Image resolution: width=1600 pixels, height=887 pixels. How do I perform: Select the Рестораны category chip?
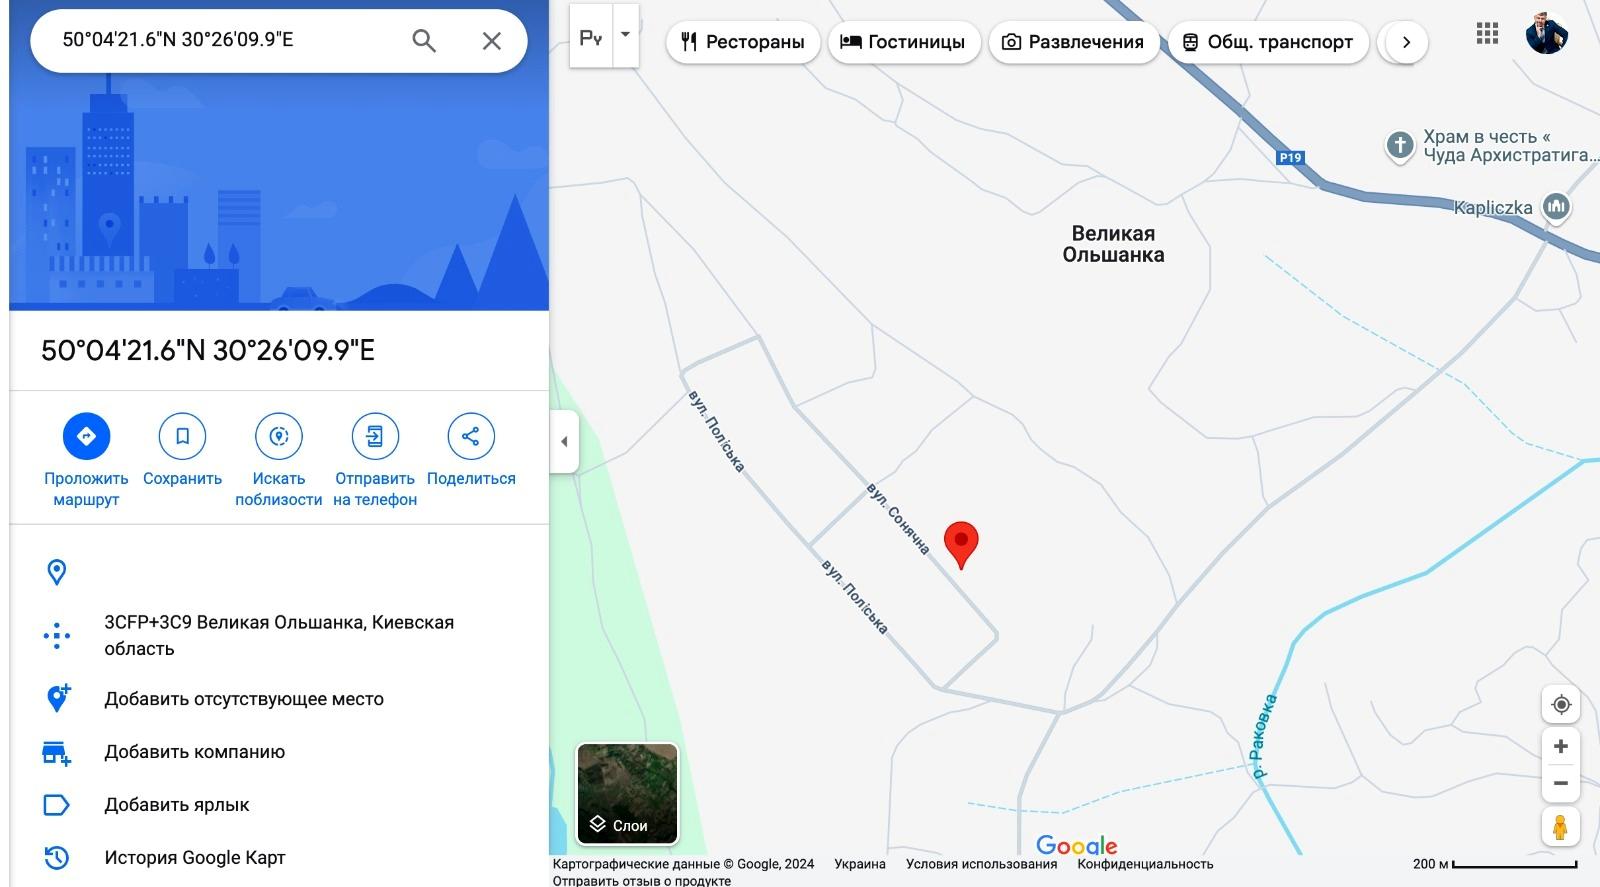pyautogui.click(x=743, y=42)
